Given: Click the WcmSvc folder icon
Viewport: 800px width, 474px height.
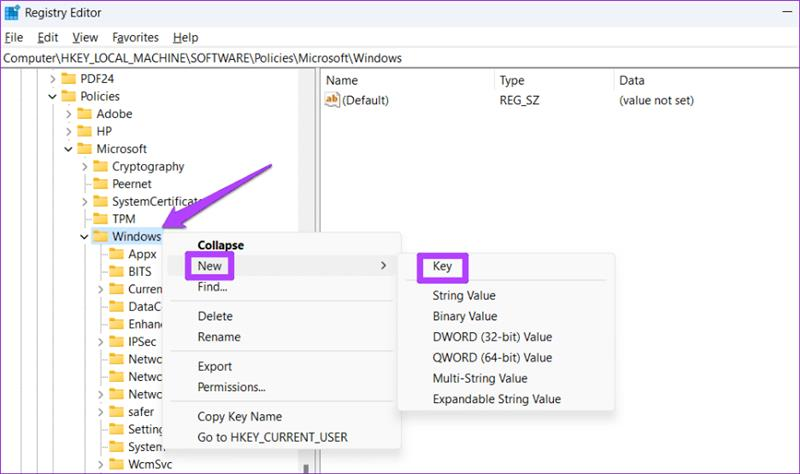Looking at the screenshot, I should 116,464.
